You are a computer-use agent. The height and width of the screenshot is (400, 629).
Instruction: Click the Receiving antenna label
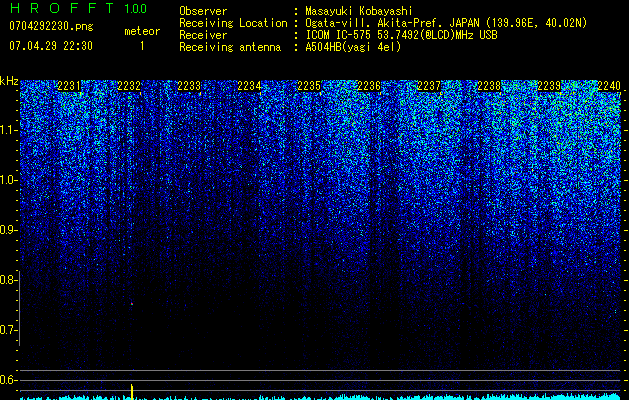[x=230, y=47]
